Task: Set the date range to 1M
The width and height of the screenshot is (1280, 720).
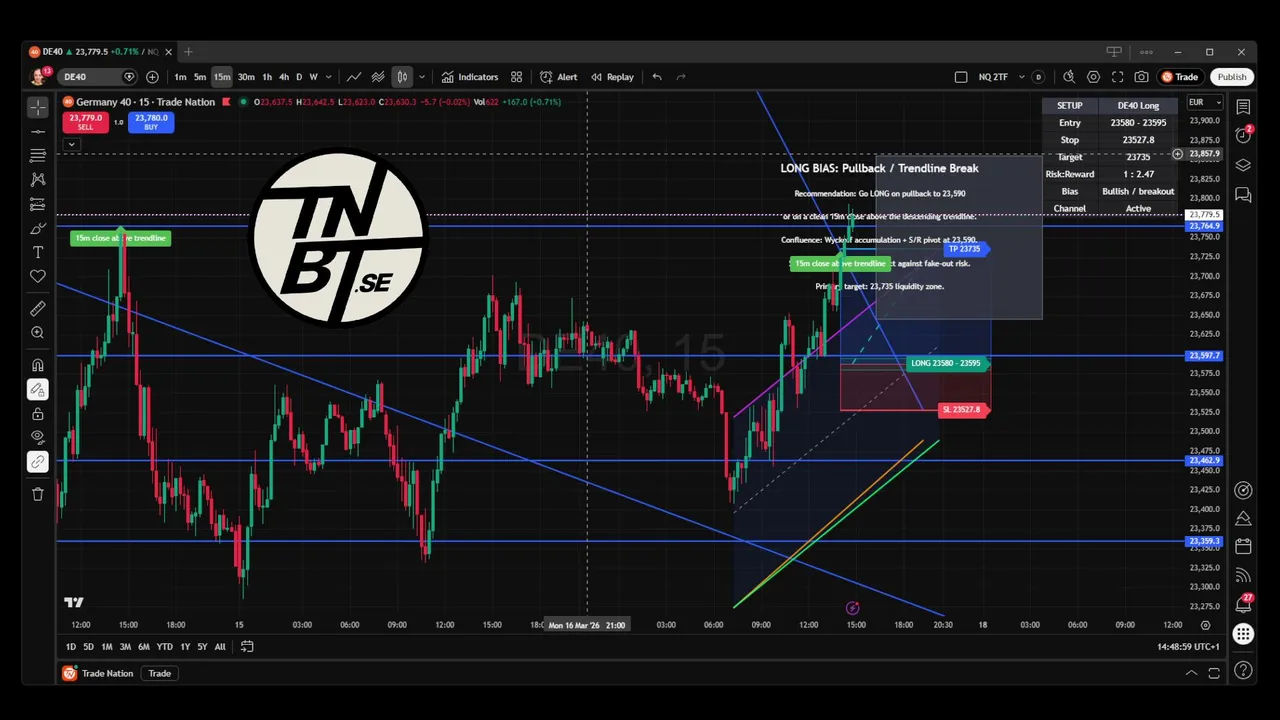Action: (x=106, y=647)
